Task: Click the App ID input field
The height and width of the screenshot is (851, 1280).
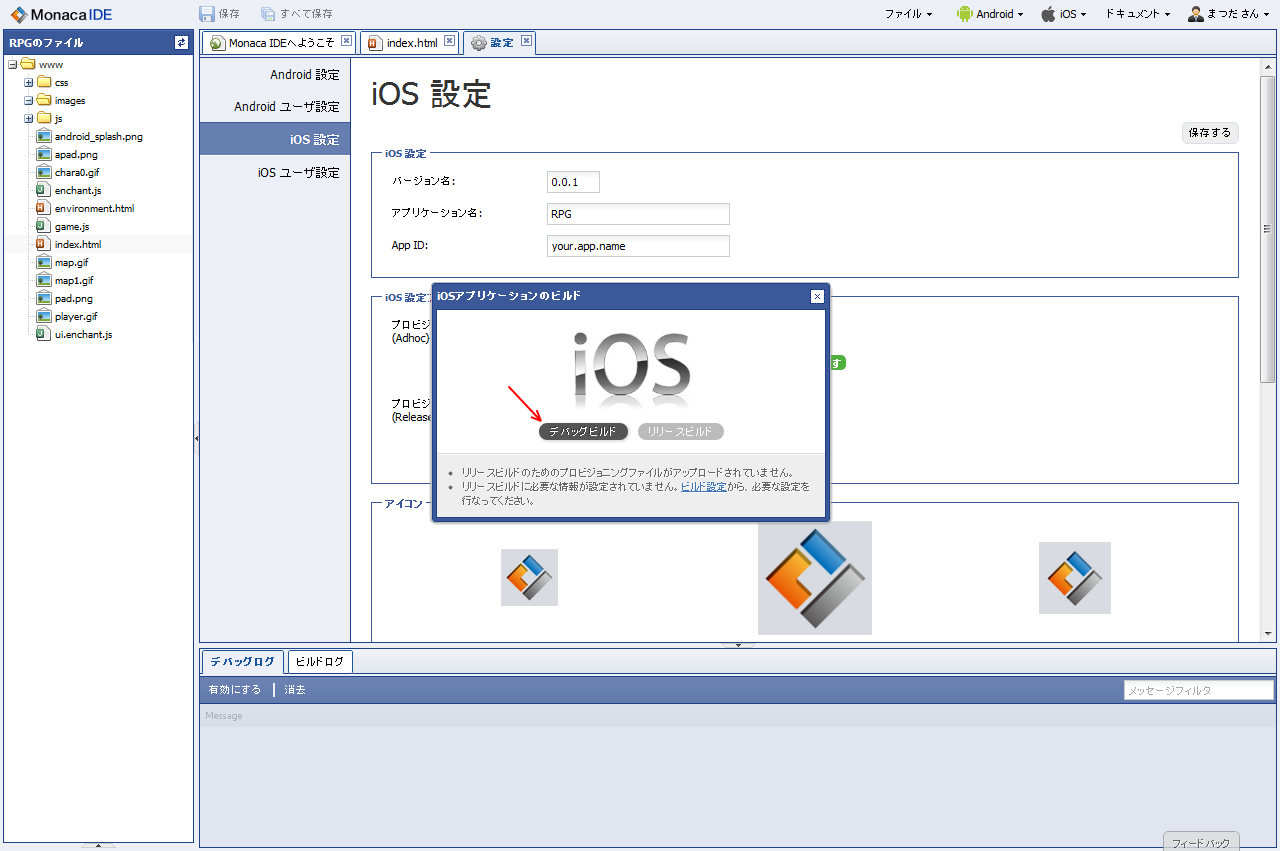Action: (638, 246)
